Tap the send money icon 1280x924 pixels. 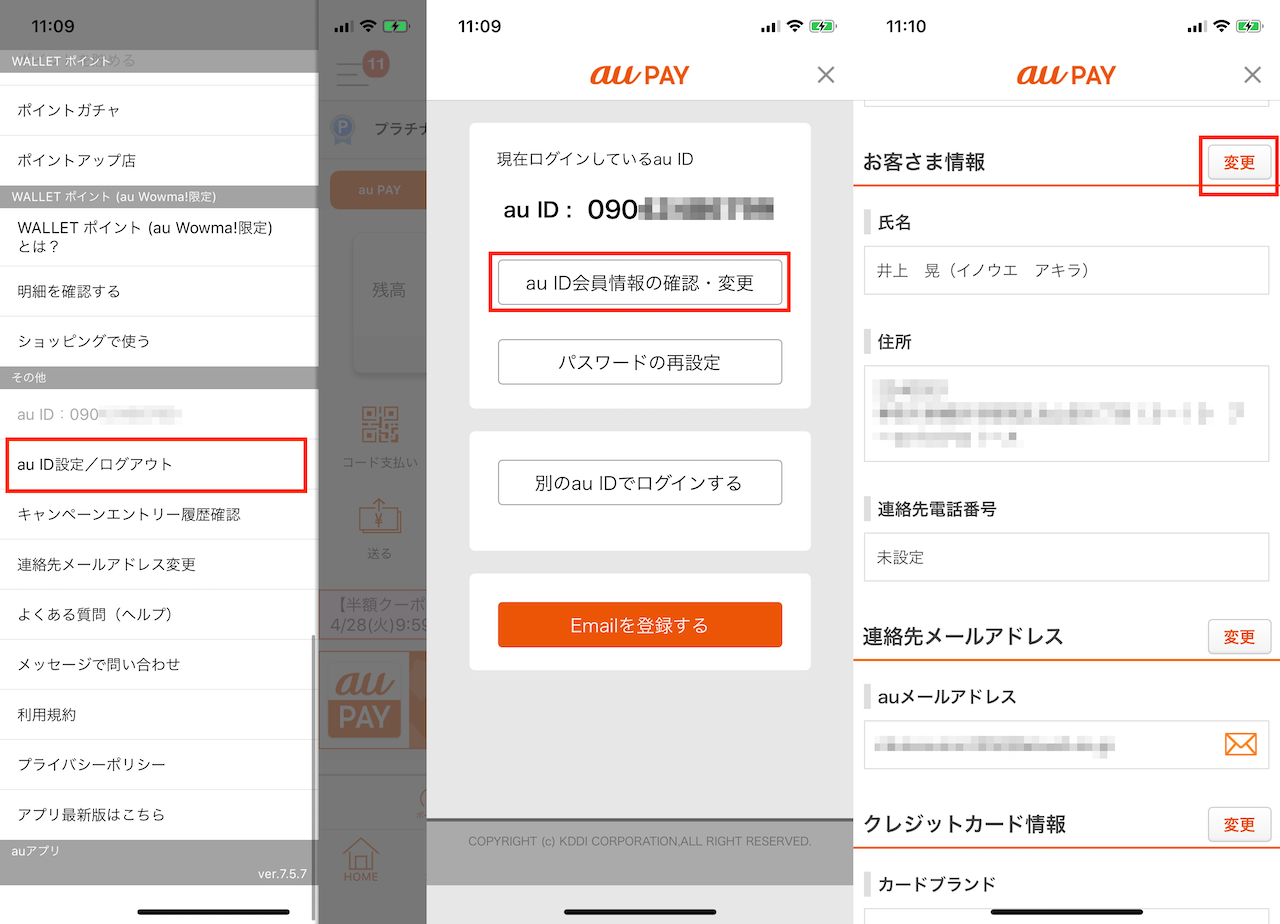pos(380,518)
